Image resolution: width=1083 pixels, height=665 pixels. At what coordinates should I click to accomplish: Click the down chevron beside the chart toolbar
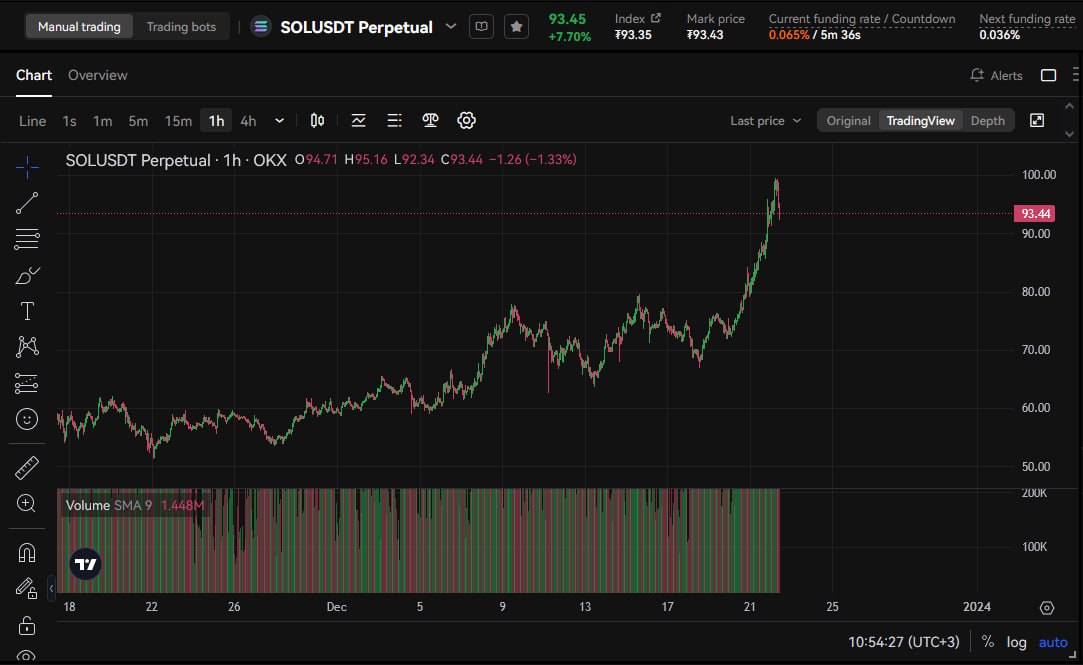[1069, 134]
